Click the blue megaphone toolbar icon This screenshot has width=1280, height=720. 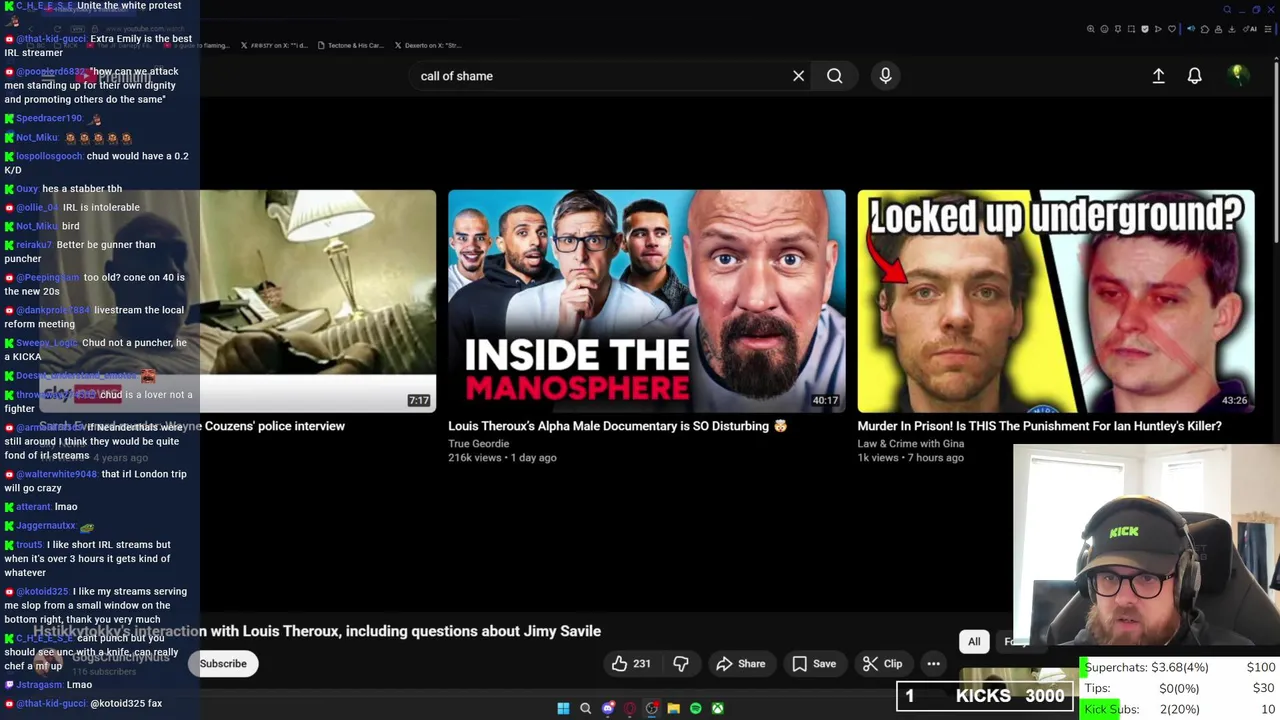pyautogui.click(x=1191, y=29)
